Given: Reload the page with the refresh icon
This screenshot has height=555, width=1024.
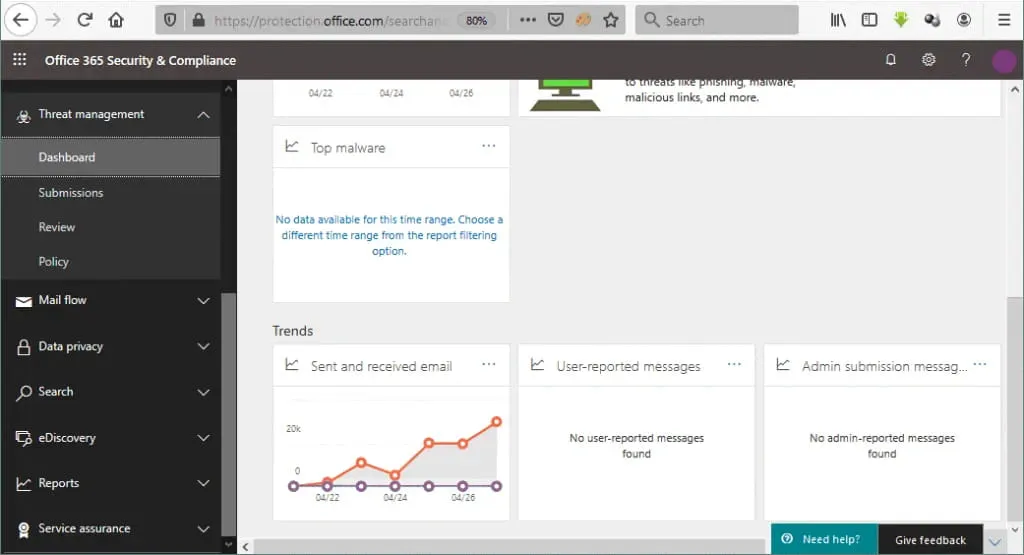Looking at the screenshot, I should tap(84, 20).
